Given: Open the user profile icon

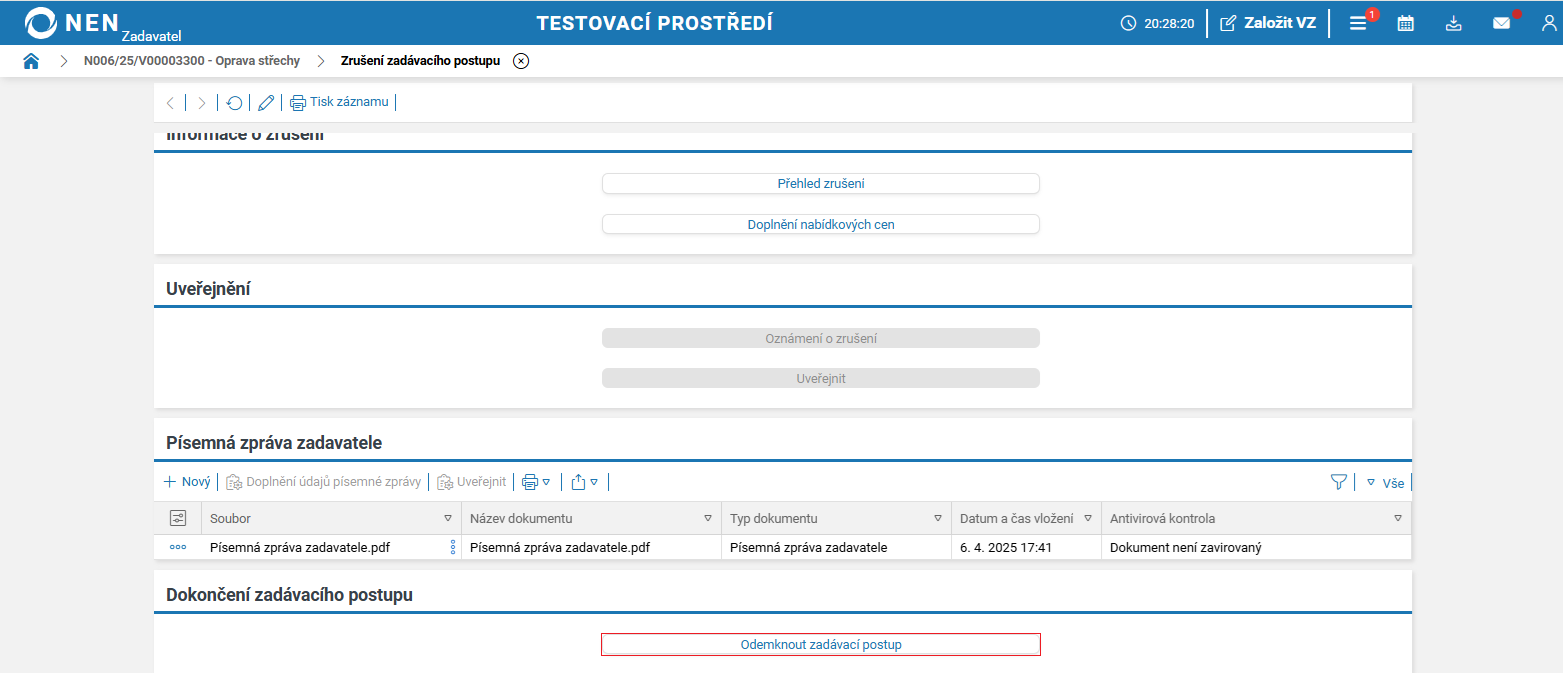Looking at the screenshot, I should coord(1549,21).
